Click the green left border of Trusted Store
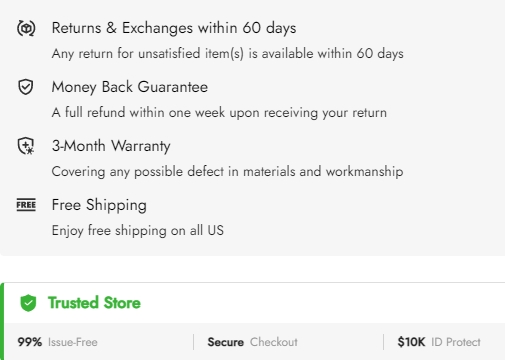 click(2, 321)
